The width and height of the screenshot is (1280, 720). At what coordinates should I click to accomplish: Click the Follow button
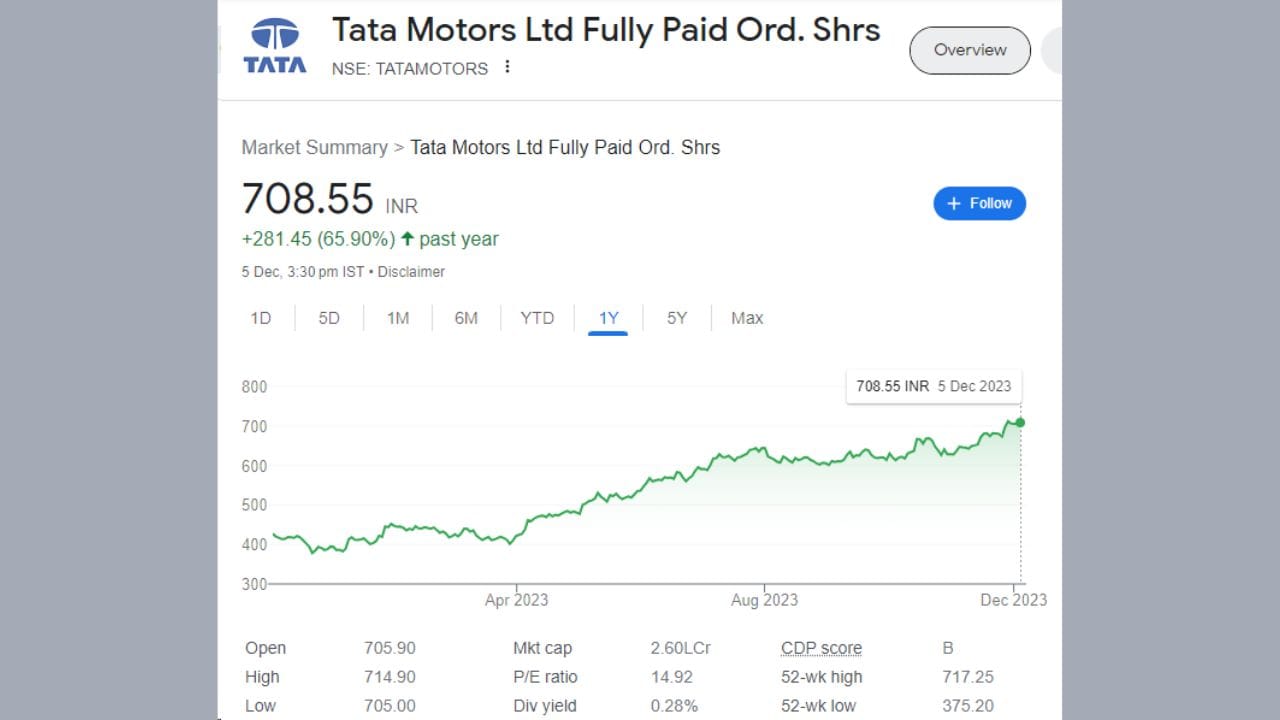click(979, 203)
